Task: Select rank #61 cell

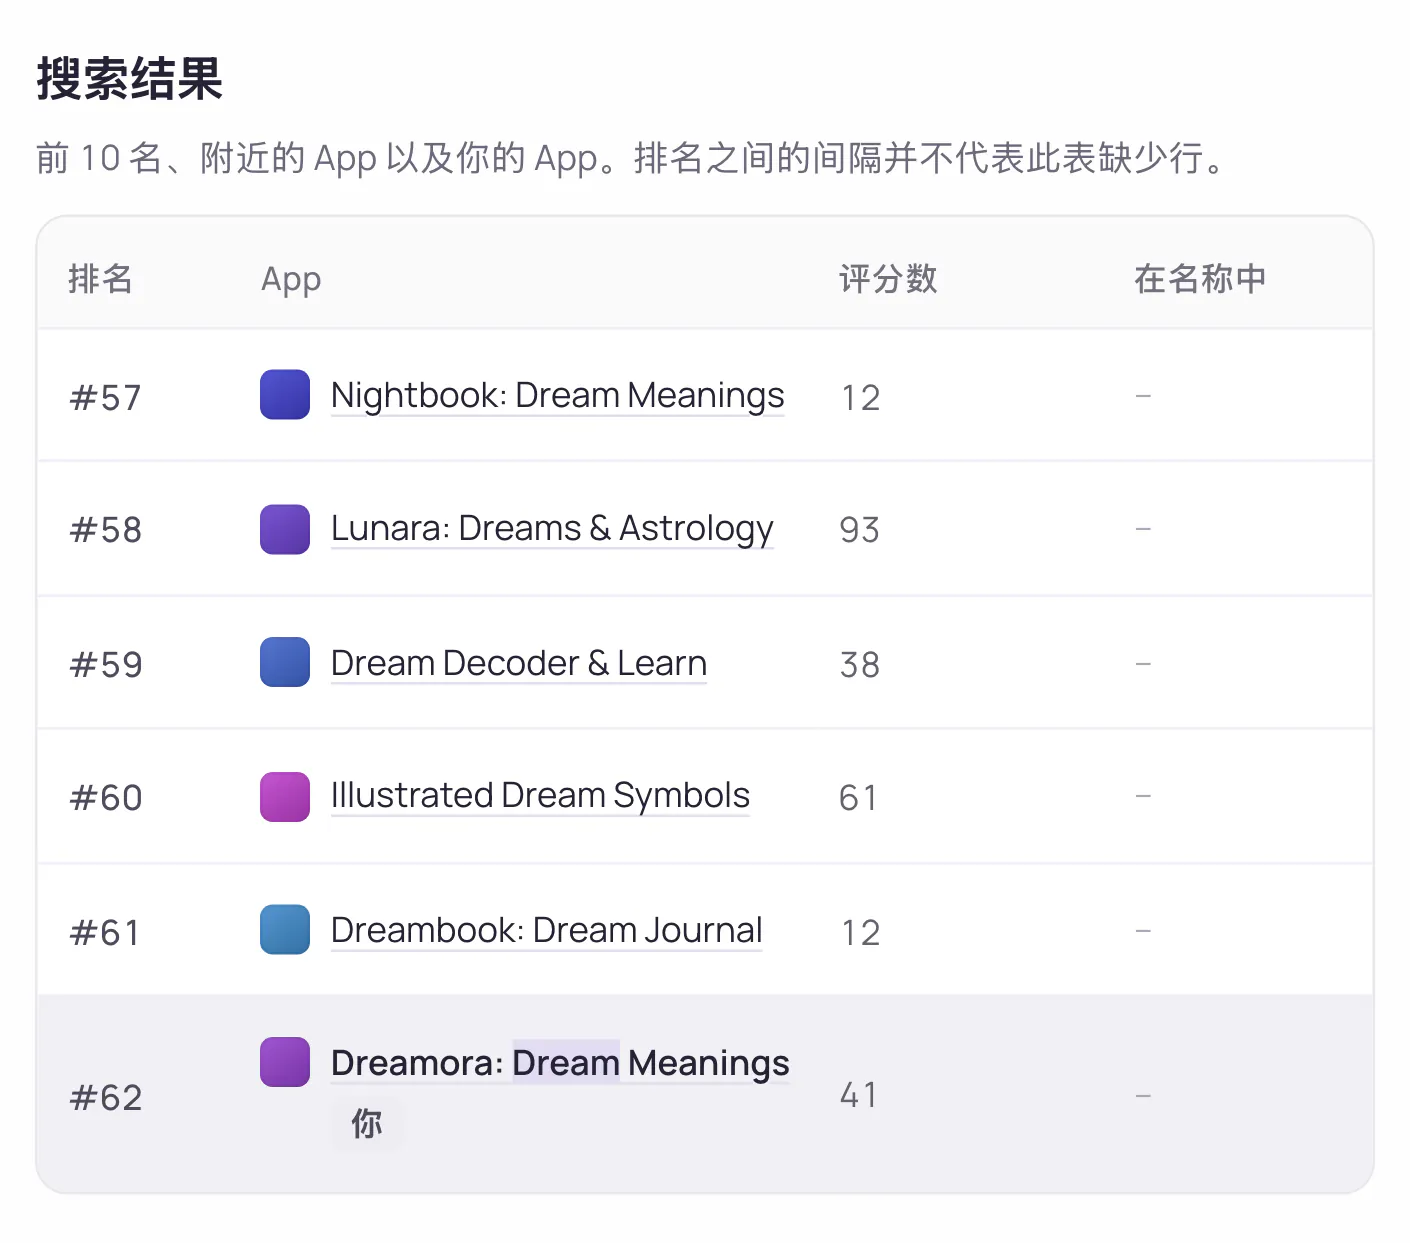Action: point(104,932)
